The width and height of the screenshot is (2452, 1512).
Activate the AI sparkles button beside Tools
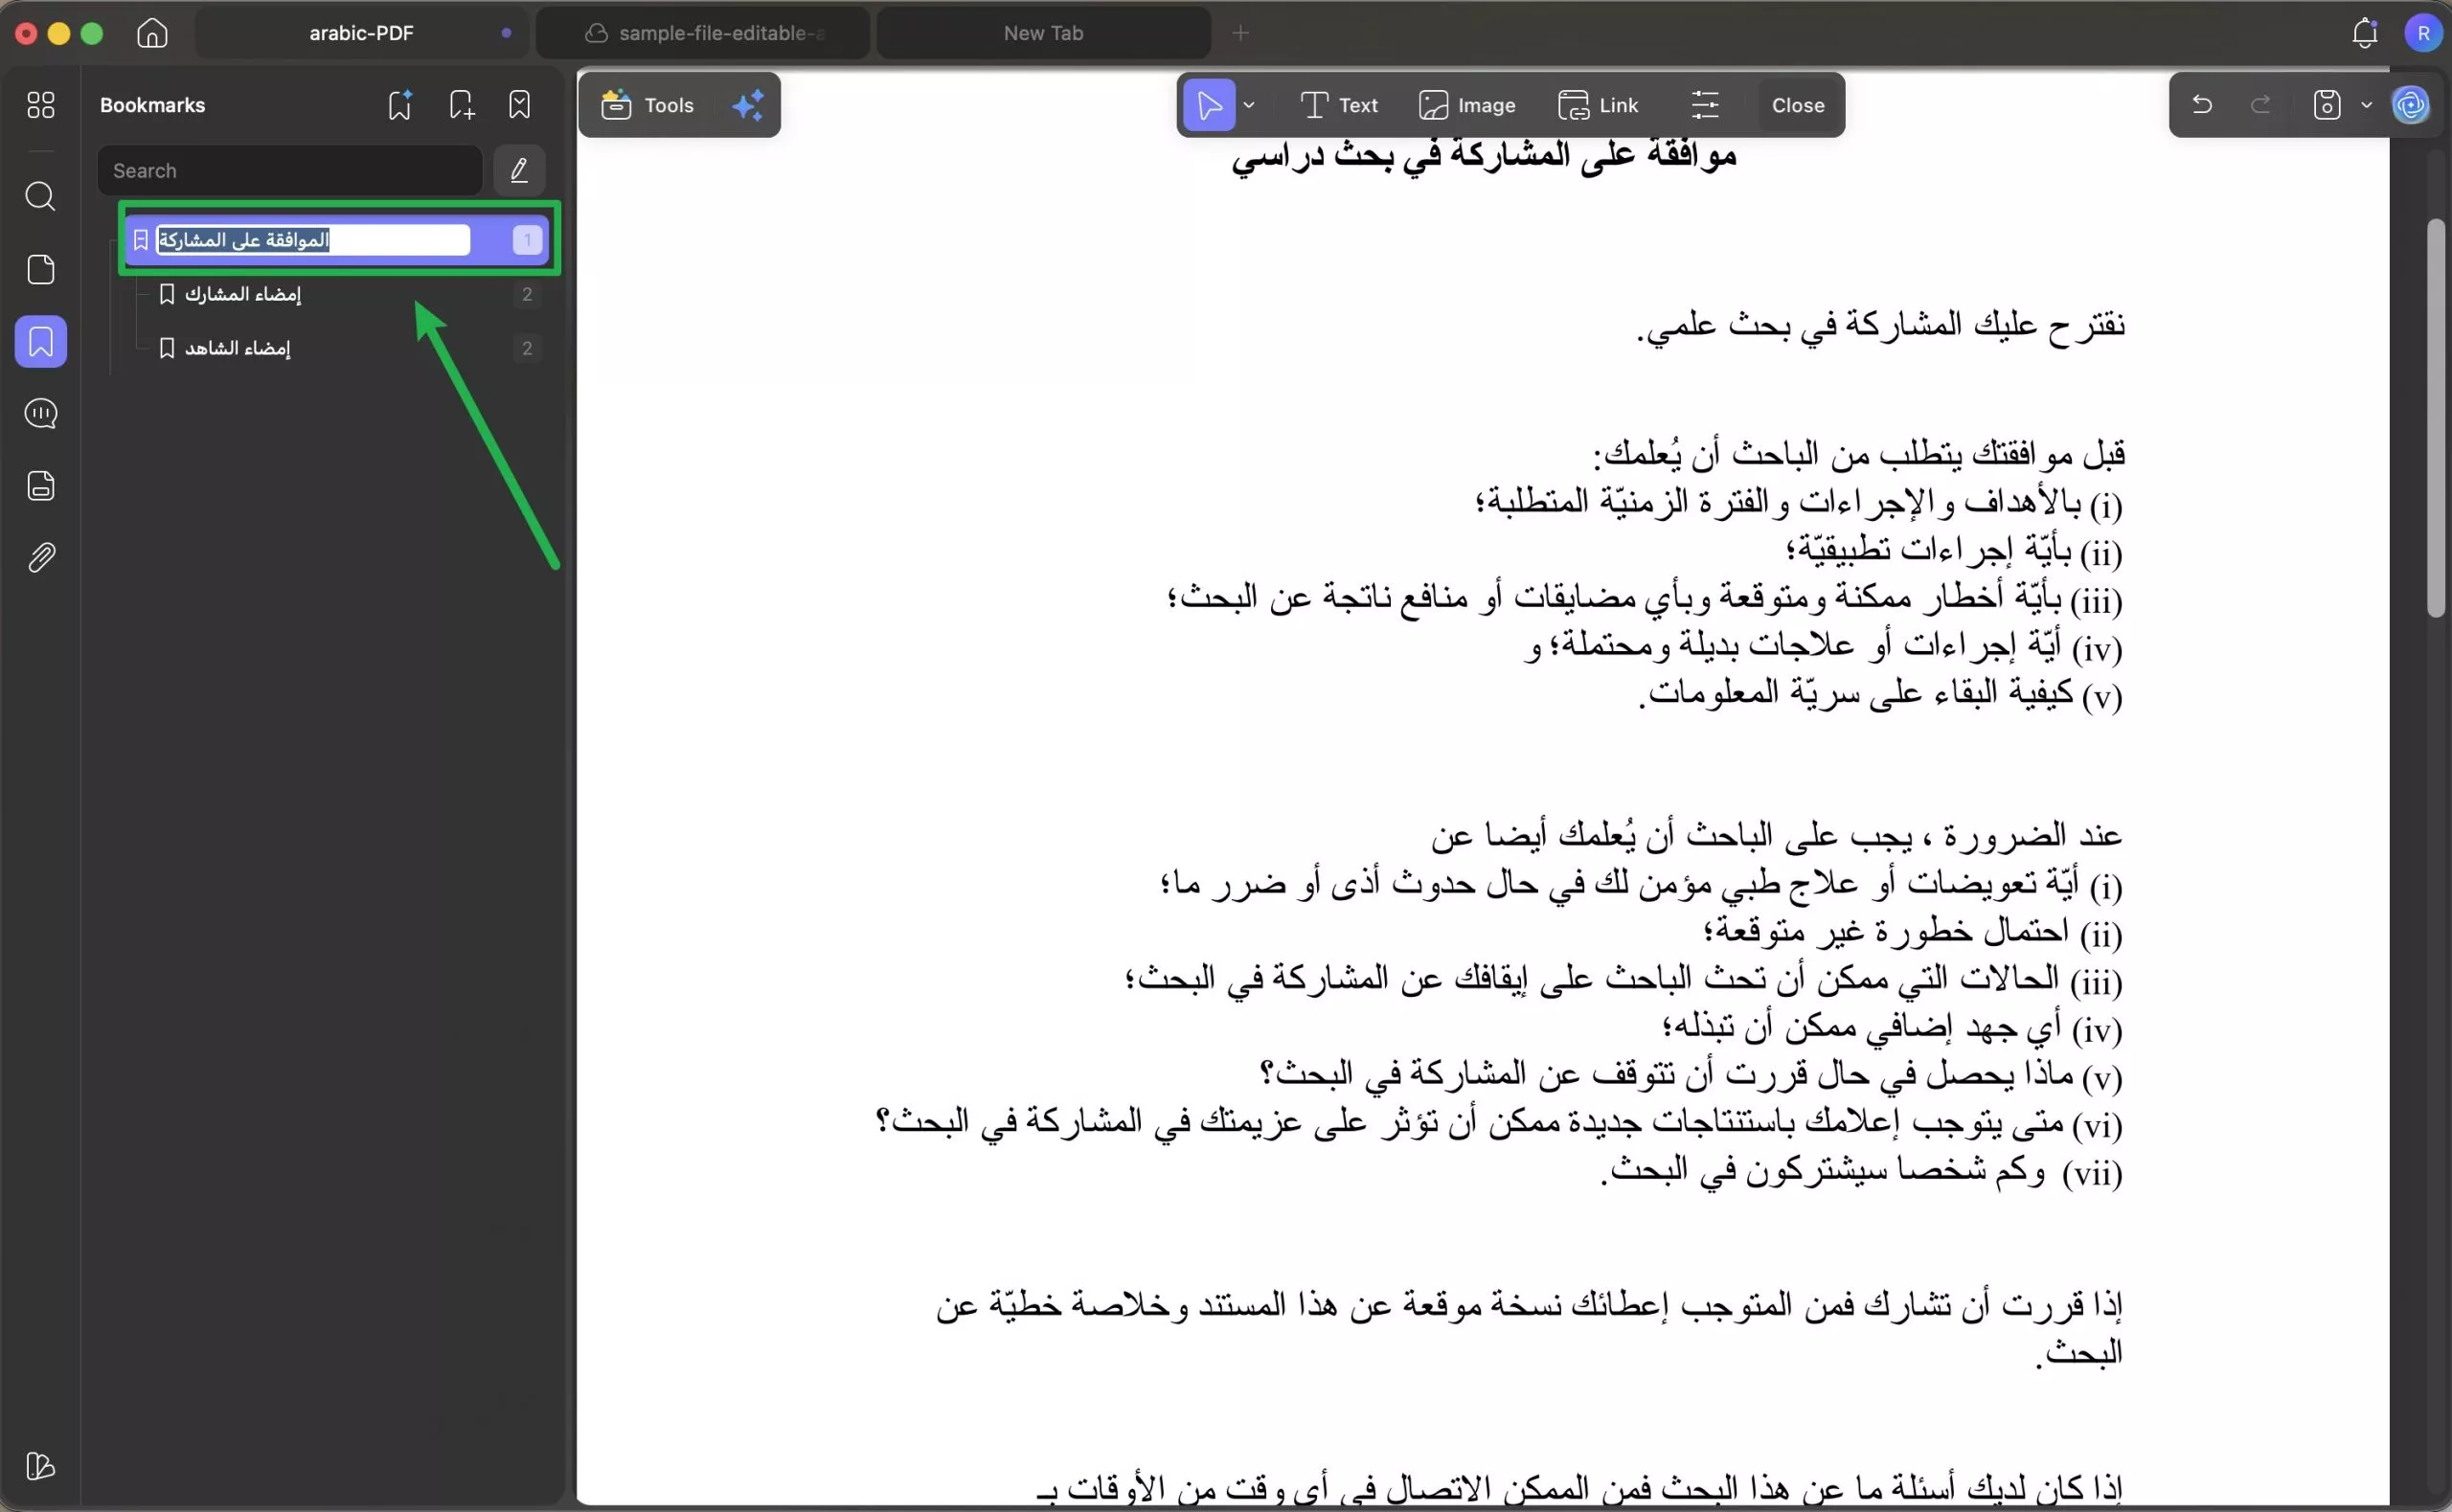tap(749, 104)
